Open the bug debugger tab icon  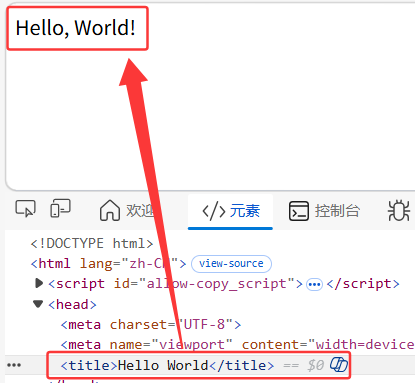point(398,211)
